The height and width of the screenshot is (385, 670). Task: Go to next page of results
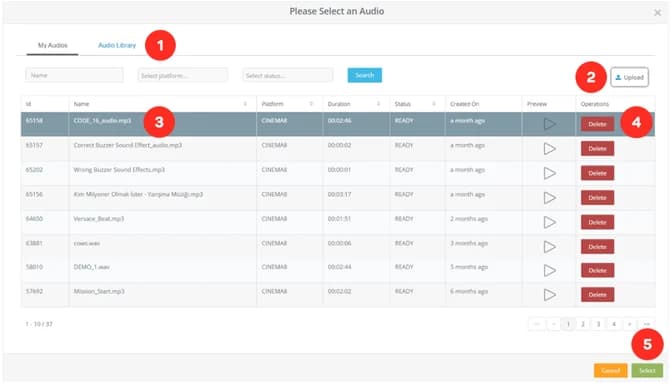click(629, 324)
